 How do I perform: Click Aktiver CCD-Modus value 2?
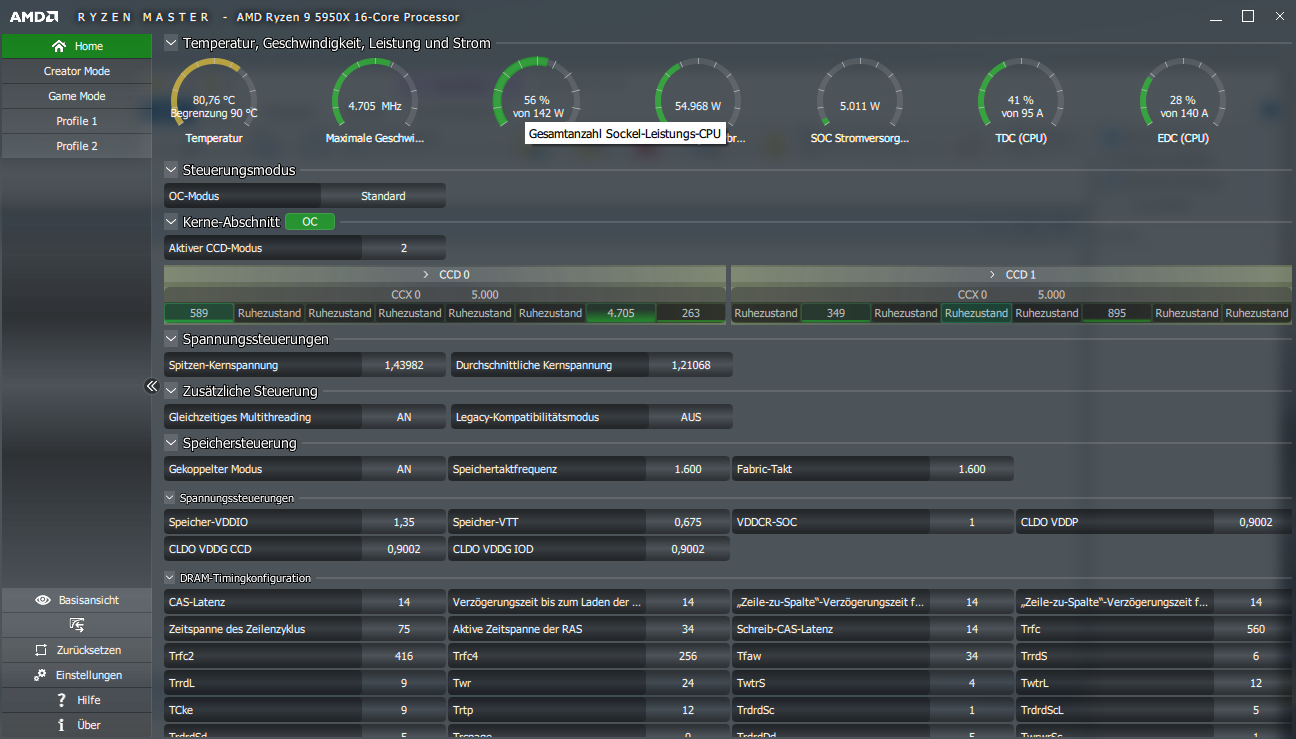[x=404, y=248]
